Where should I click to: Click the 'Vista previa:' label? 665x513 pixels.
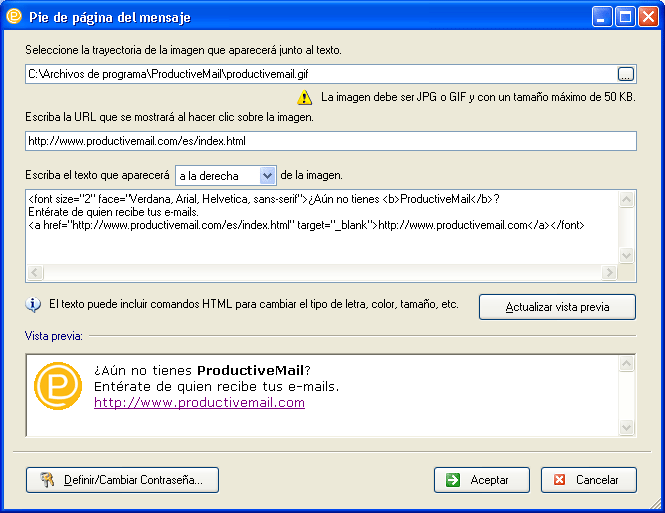[54, 336]
